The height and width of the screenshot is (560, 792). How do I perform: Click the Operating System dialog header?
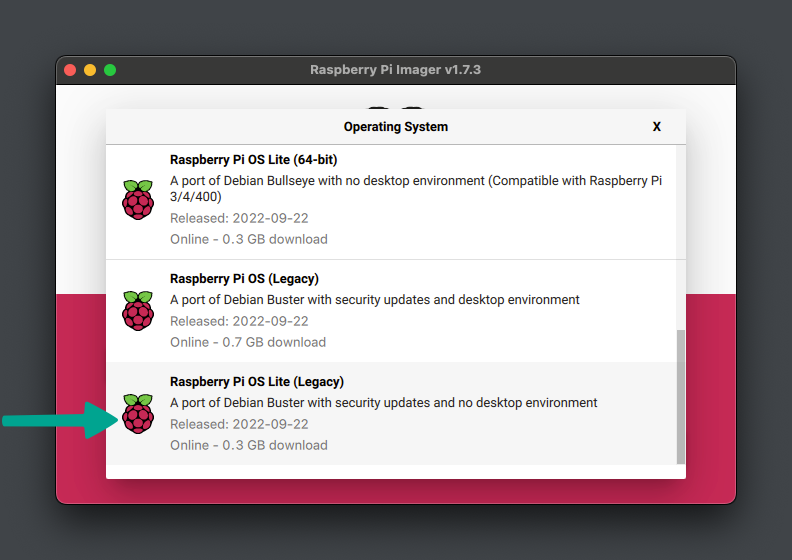[x=396, y=127]
